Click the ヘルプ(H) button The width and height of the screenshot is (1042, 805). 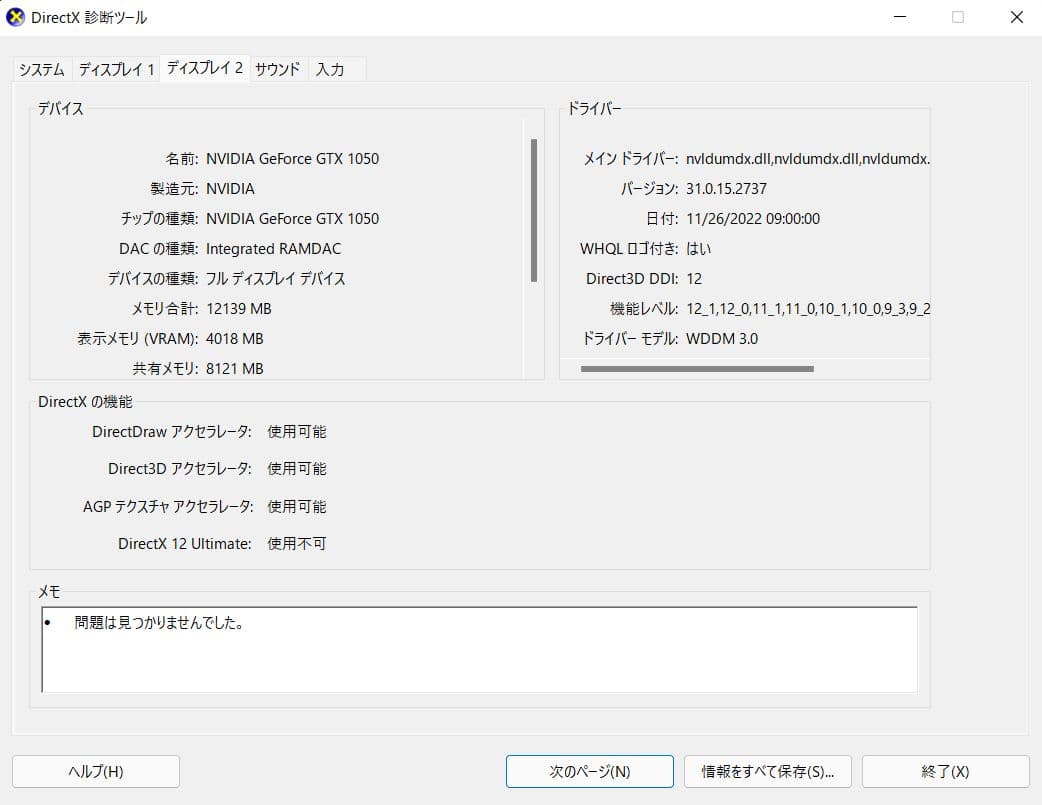tap(95, 771)
